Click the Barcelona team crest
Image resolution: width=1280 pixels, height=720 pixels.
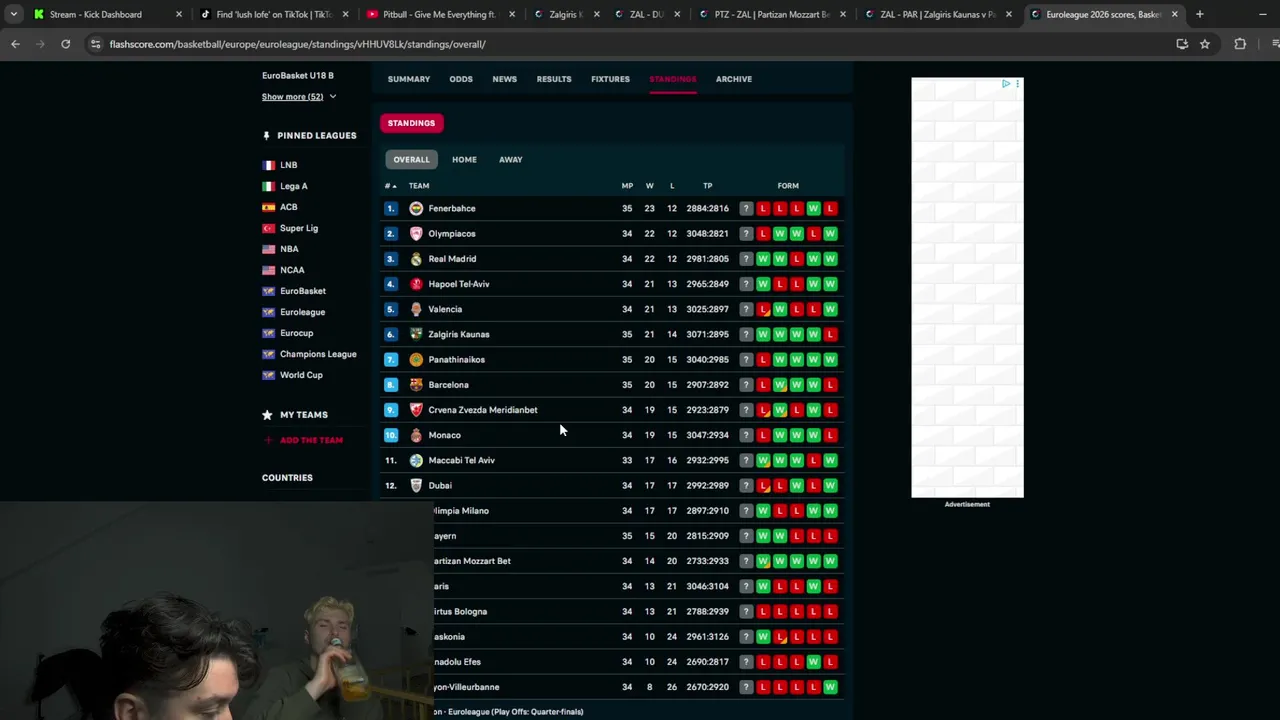(416, 385)
